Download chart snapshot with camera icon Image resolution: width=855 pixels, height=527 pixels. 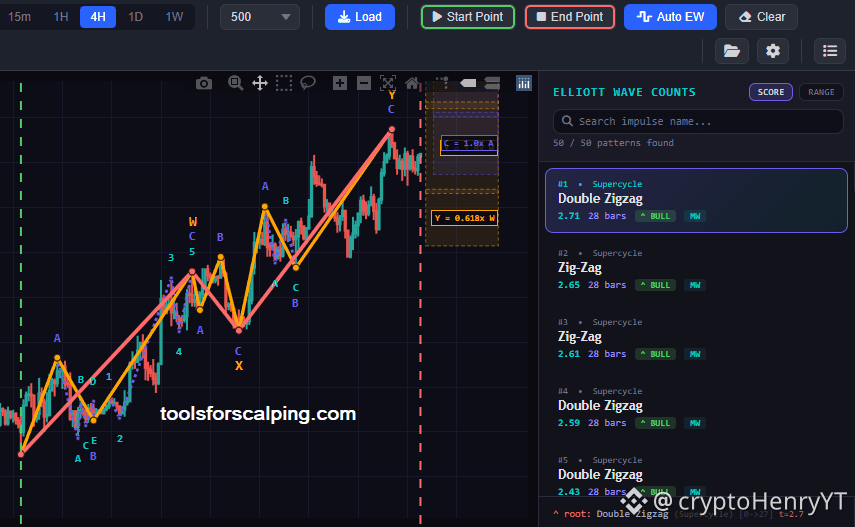pyautogui.click(x=204, y=83)
